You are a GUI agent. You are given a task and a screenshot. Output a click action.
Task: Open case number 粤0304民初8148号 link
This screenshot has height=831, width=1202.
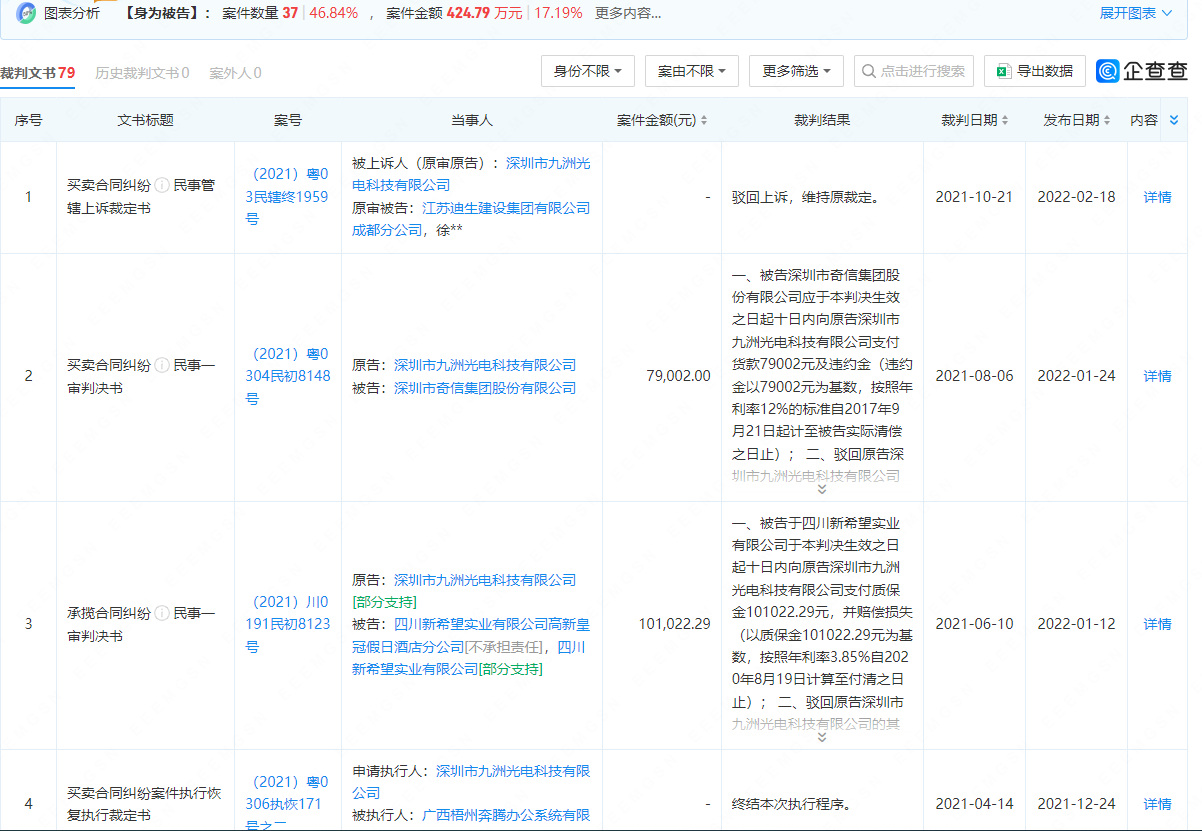(287, 376)
